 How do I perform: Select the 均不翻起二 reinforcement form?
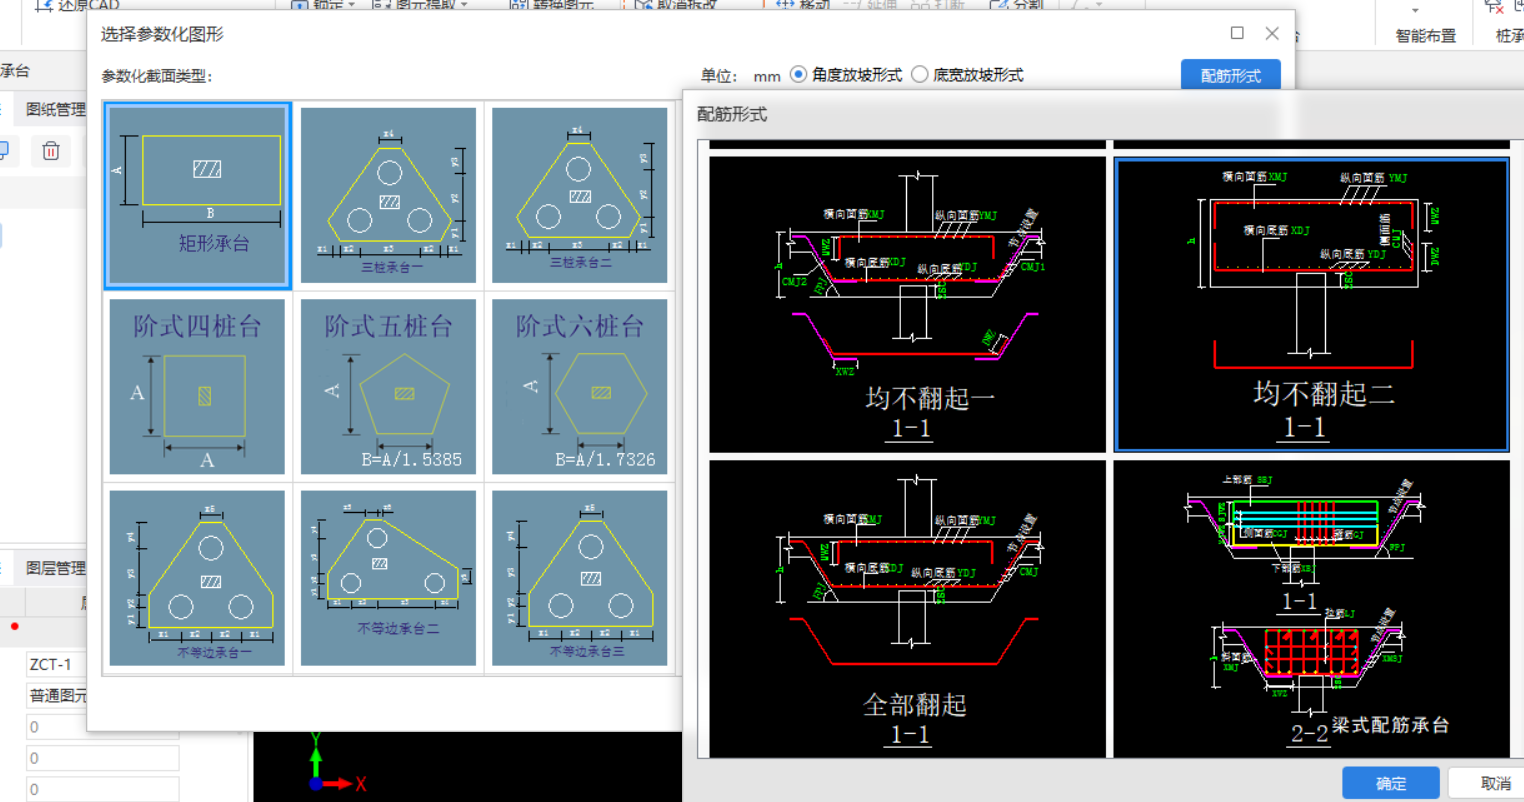(x=1311, y=304)
